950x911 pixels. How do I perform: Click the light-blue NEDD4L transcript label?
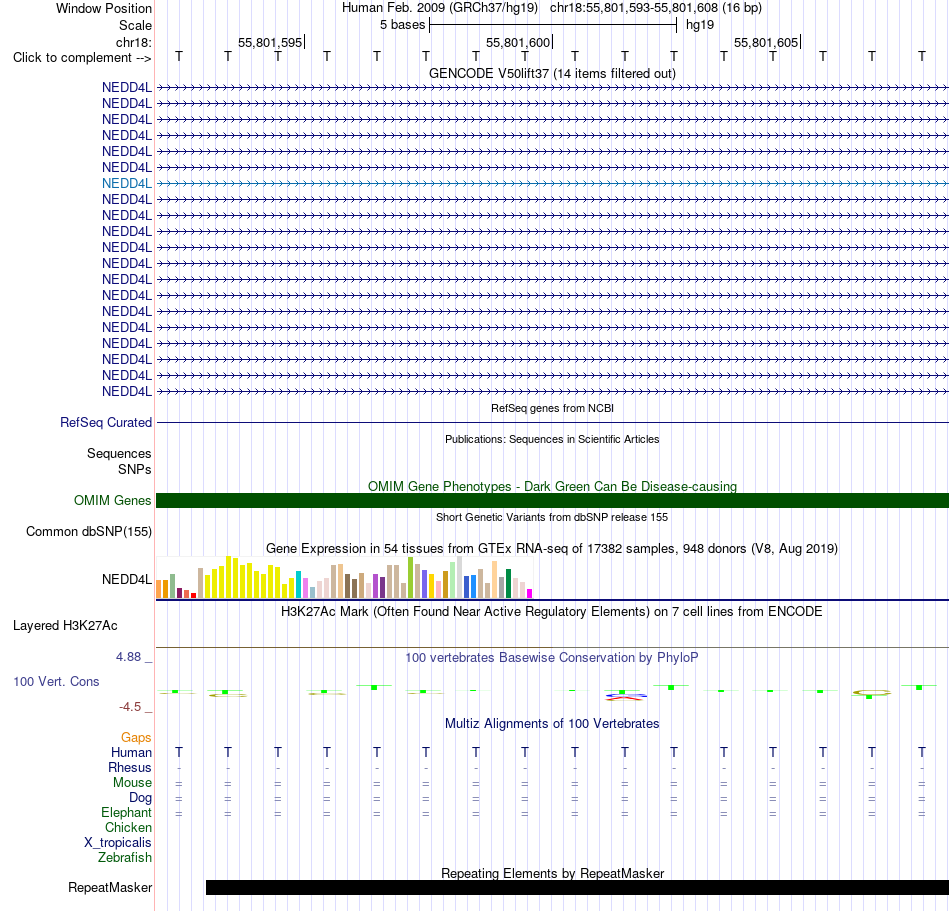(127, 184)
